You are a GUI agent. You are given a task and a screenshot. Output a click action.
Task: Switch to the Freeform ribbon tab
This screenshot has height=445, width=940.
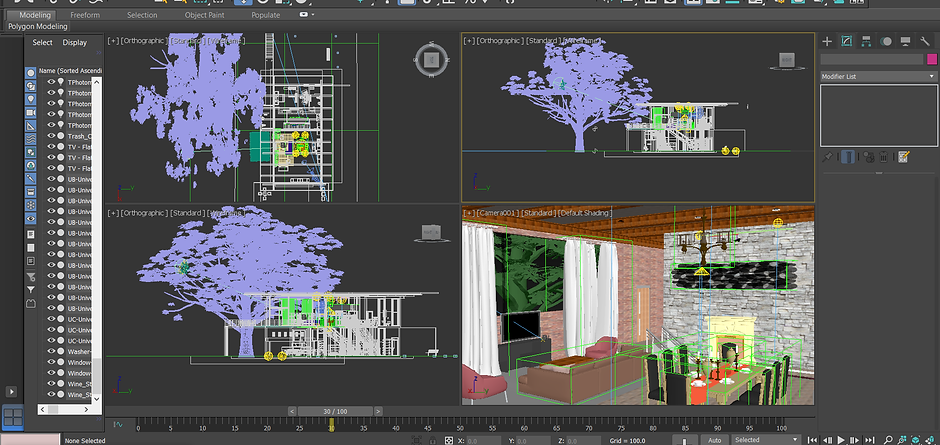click(x=85, y=15)
